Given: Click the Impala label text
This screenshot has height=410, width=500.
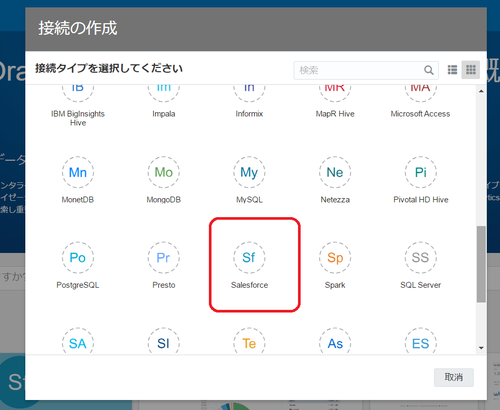Looking at the screenshot, I should [164, 114].
